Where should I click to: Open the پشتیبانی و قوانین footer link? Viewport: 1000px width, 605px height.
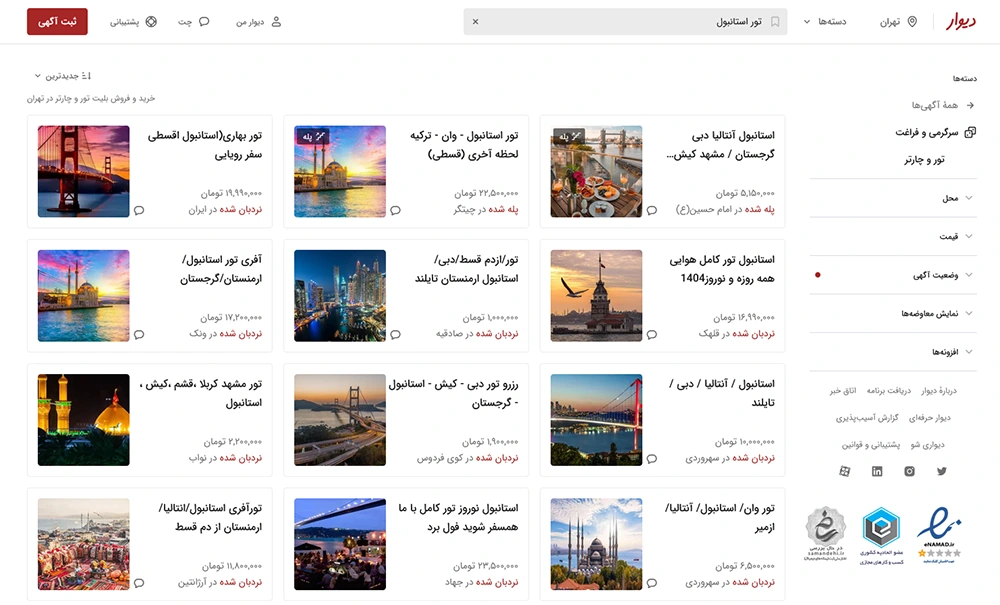[x=871, y=445]
